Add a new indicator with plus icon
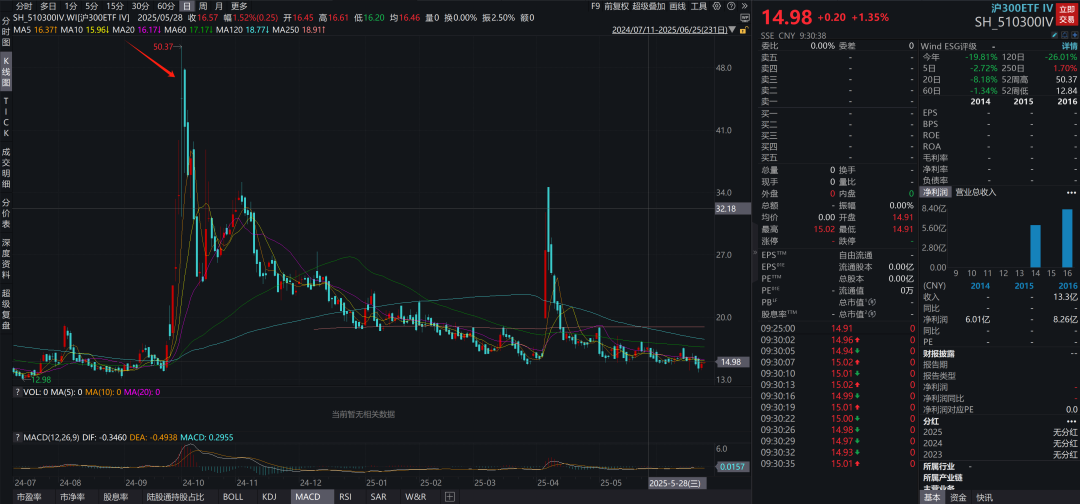Image resolution: width=1080 pixels, height=504 pixels. [x=449, y=496]
